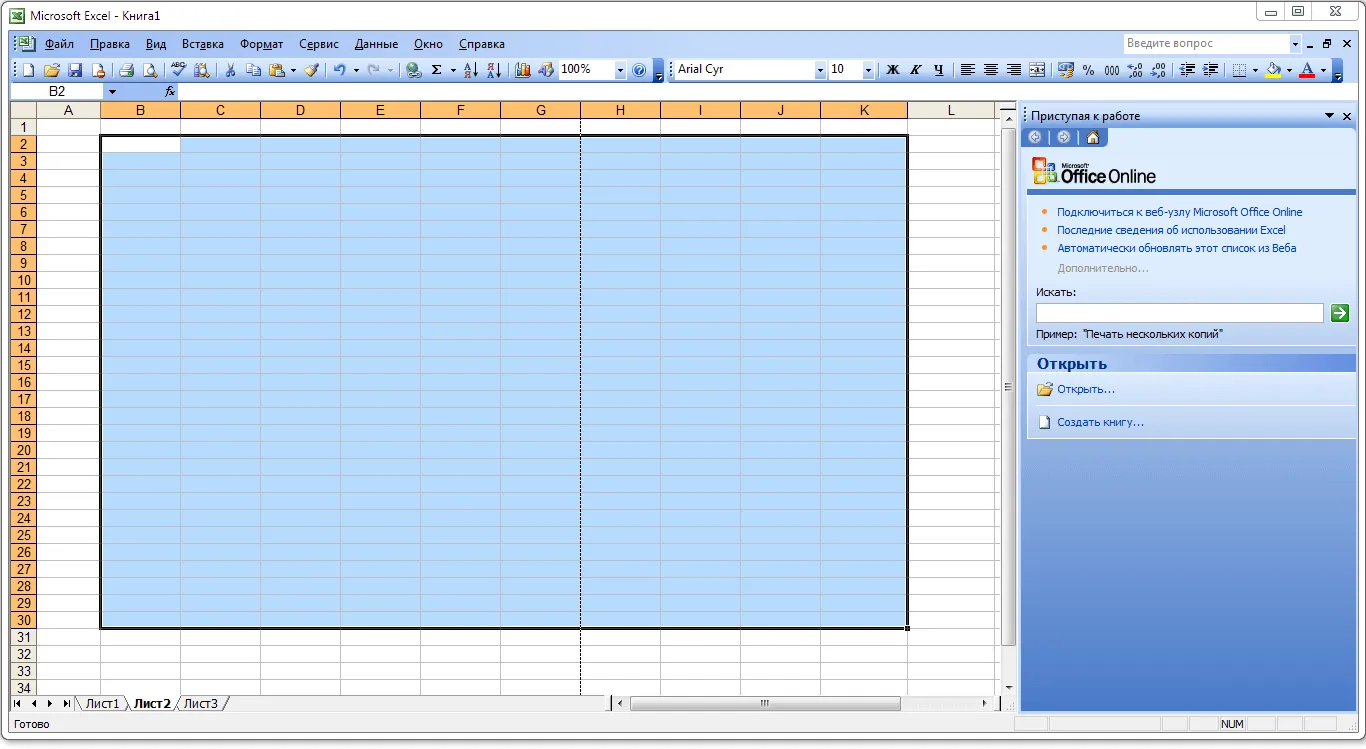
Task: Click the AutoSum sigma icon
Action: tap(436, 70)
